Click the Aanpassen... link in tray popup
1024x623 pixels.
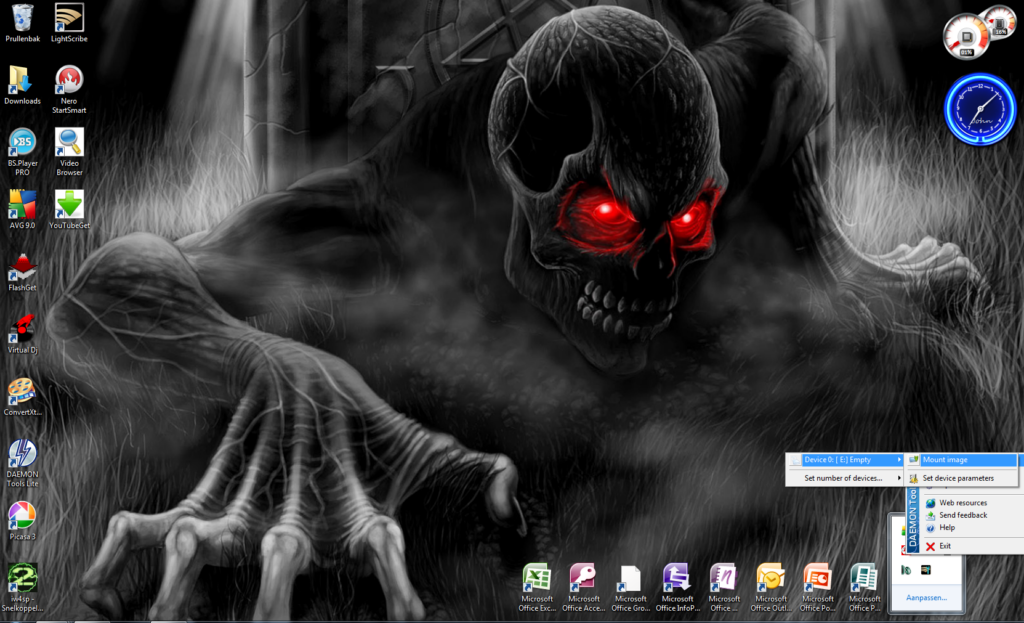926,598
